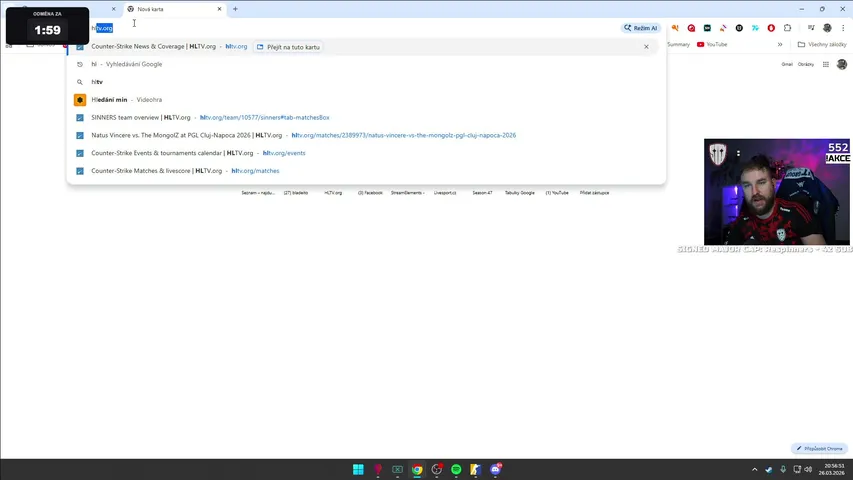Open the Seznam shortcut tile
Screen dimensions: 853x480
258,193
